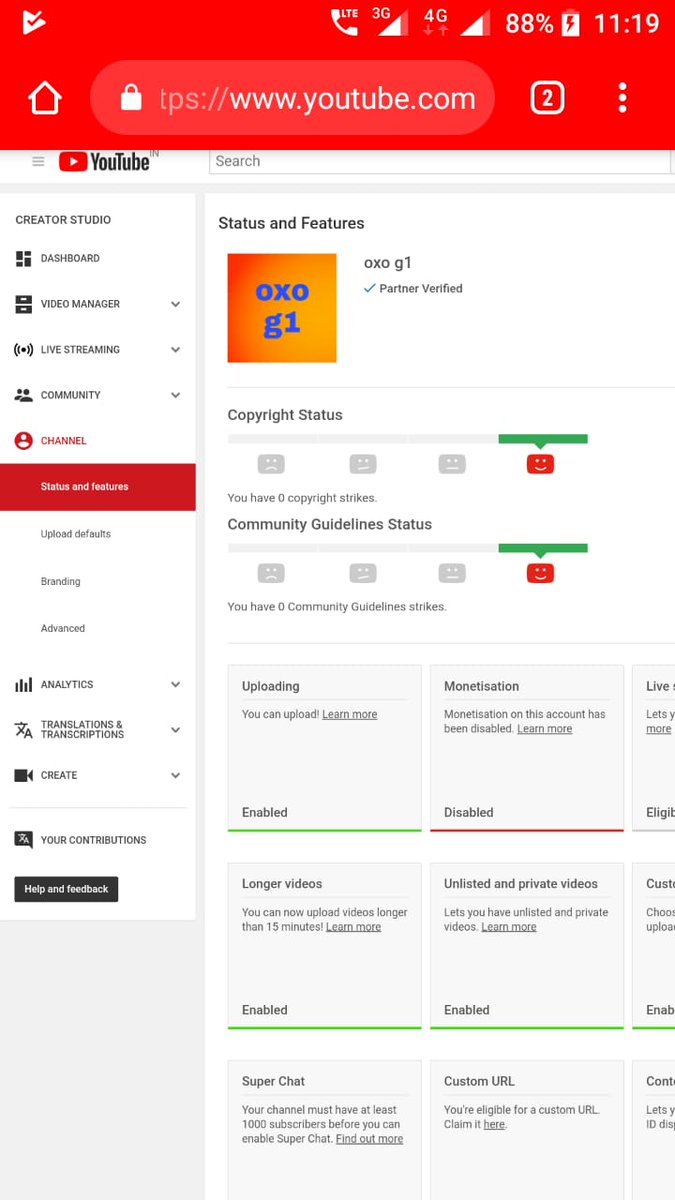This screenshot has width=675, height=1200.
Task: Click Learn more in the Uploading card
Action: [349, 714]
